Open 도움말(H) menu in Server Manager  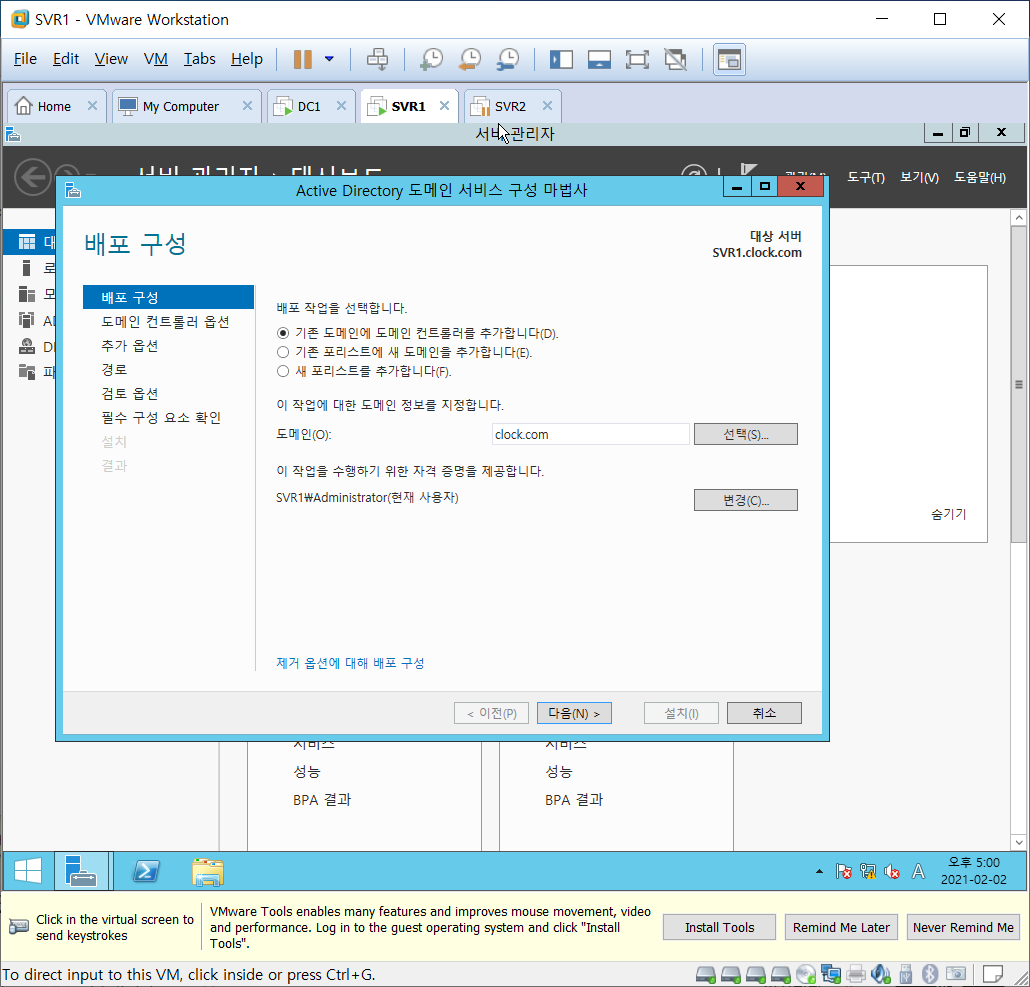(x=979, y=177)
